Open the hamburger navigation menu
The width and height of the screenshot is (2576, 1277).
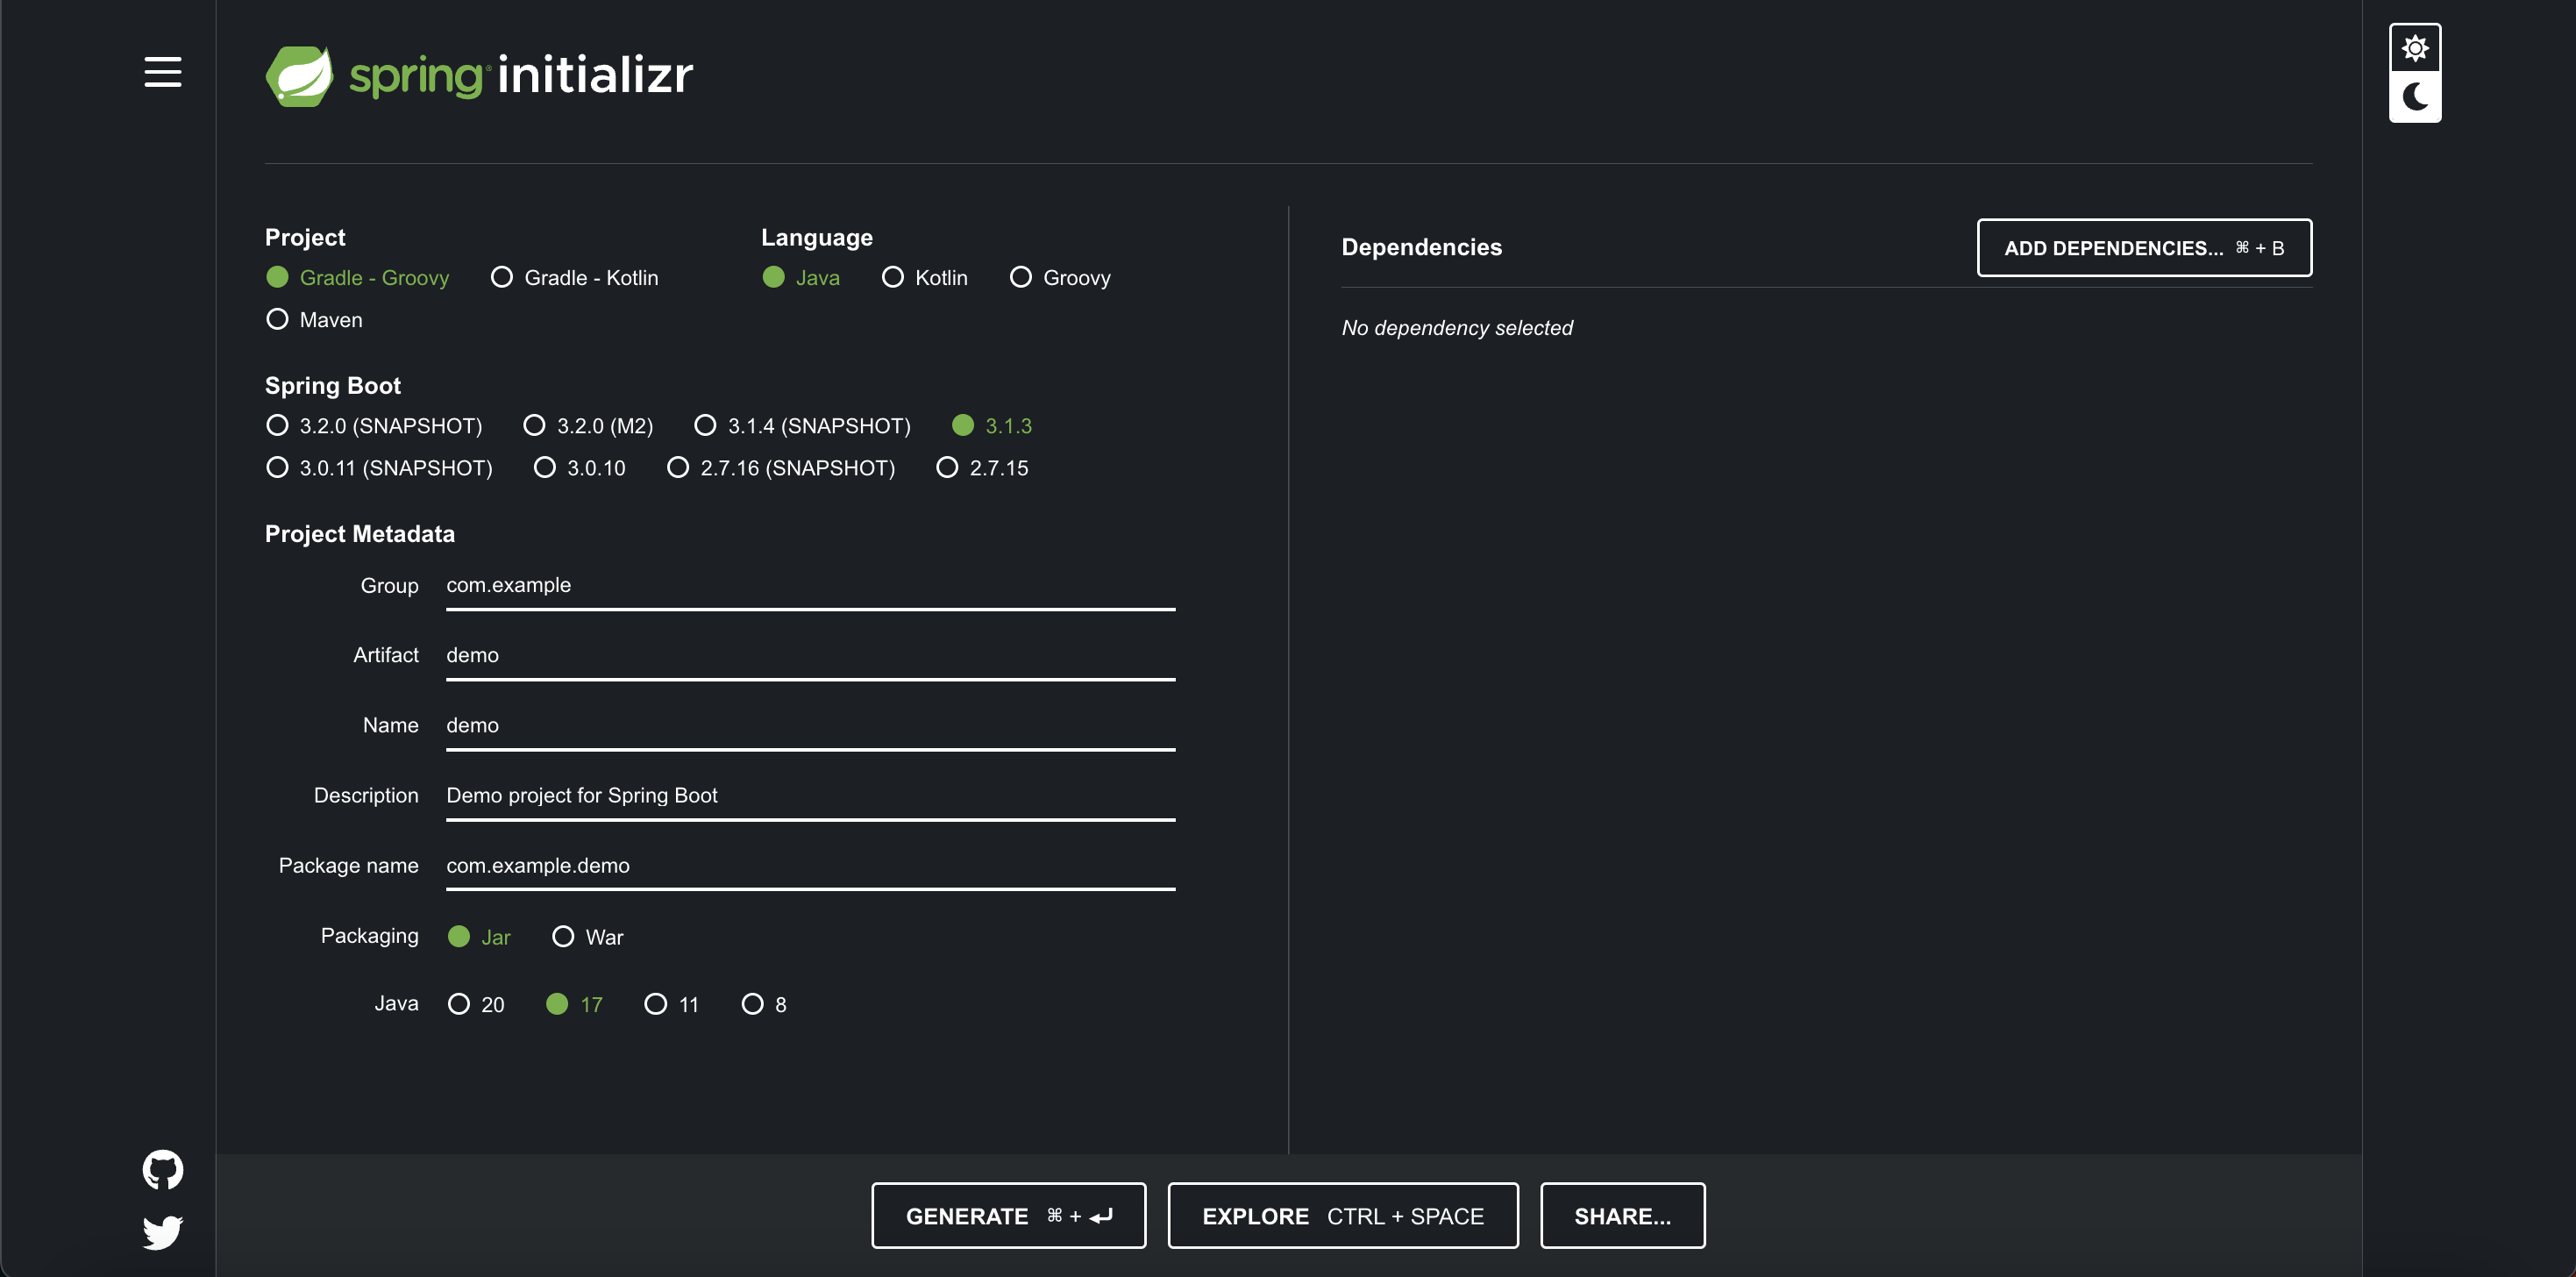pyautogui.click(x=162, y=72)
